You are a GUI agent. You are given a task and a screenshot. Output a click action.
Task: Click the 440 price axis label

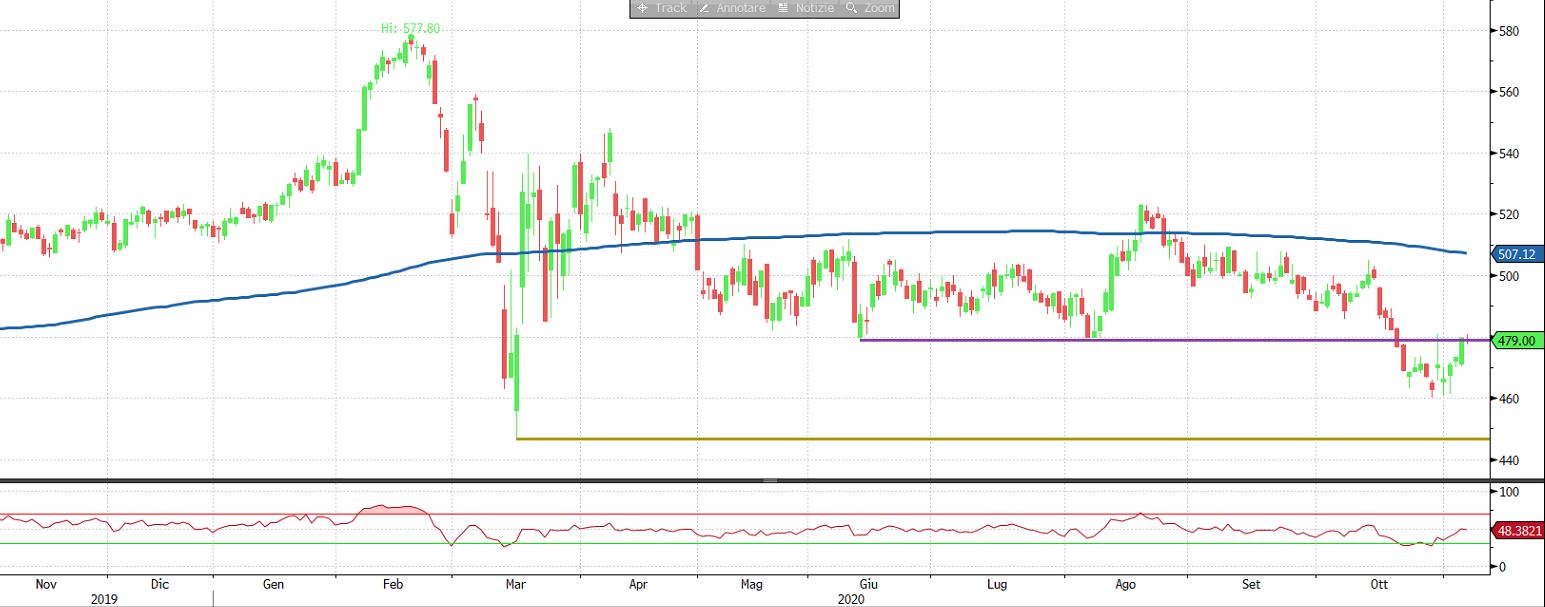pyautogui.click(x=1508, y=460)
